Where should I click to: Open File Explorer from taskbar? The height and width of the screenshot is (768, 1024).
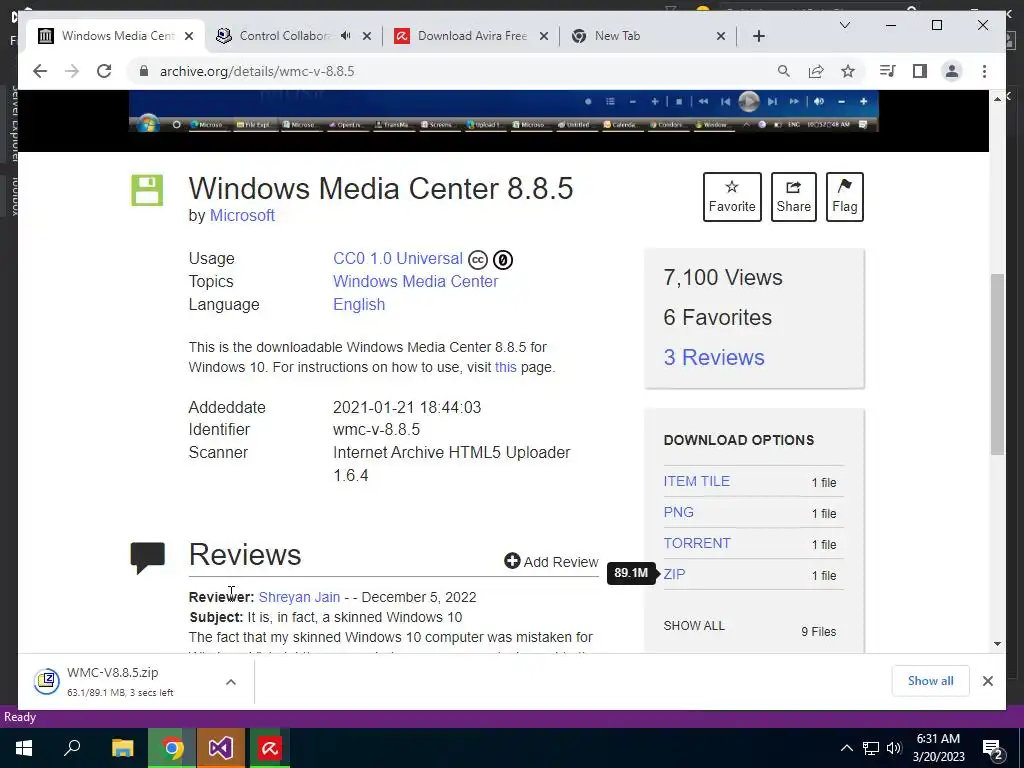point(122,748)
